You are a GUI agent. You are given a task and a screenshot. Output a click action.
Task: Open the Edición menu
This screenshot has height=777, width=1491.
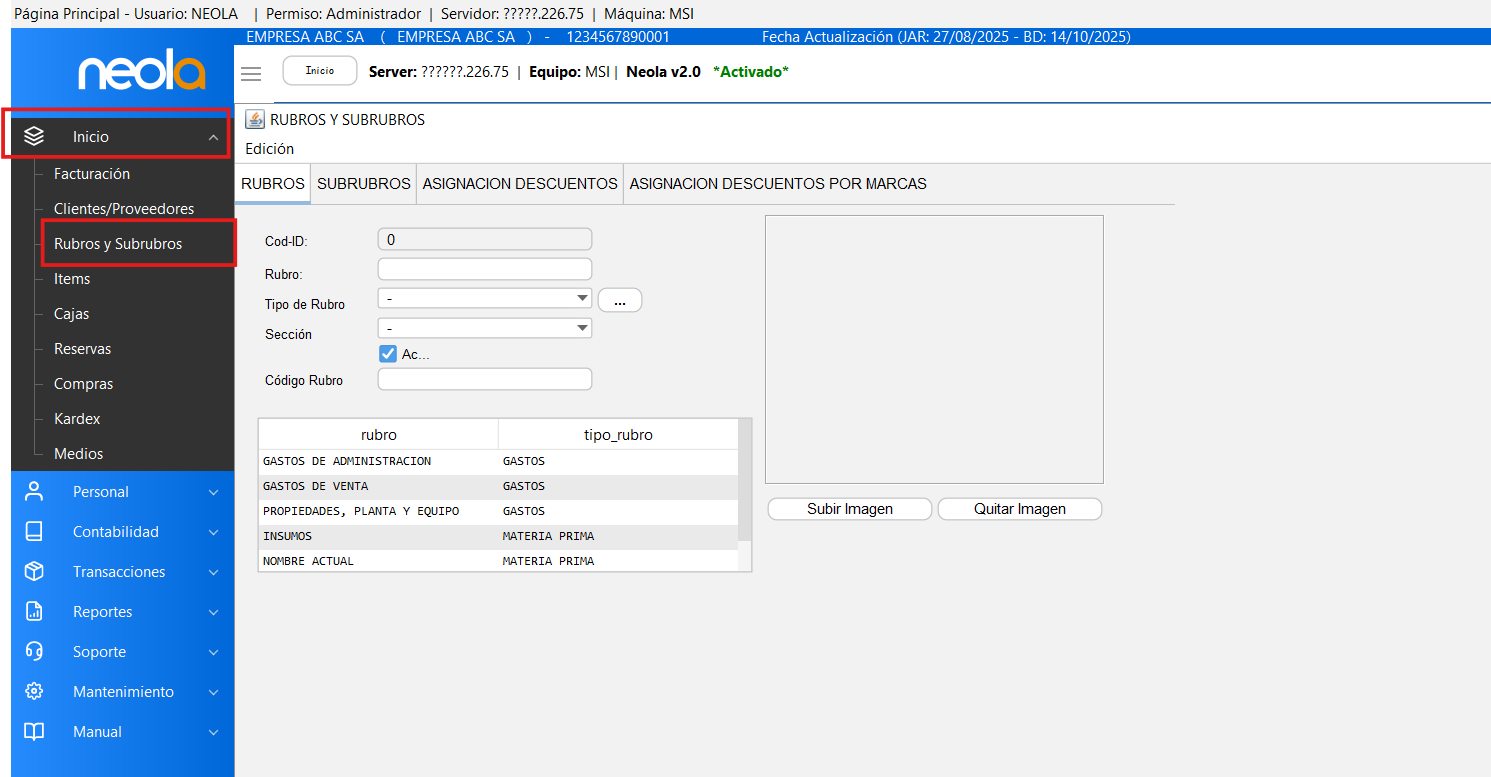coord(269,148)
